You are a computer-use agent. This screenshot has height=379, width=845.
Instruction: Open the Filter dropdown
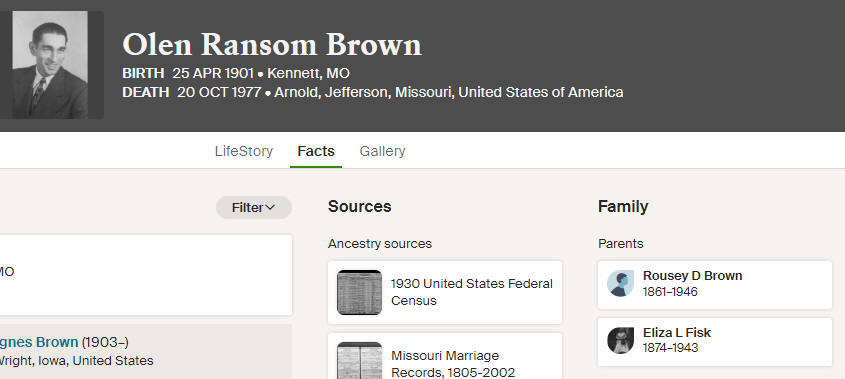point(254,208)
